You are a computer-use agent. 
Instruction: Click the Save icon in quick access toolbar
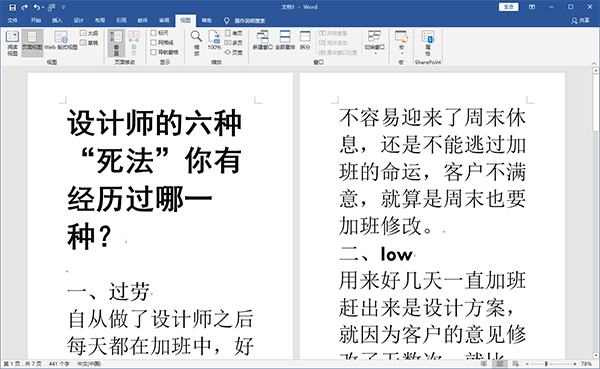(x=12, y=7)
